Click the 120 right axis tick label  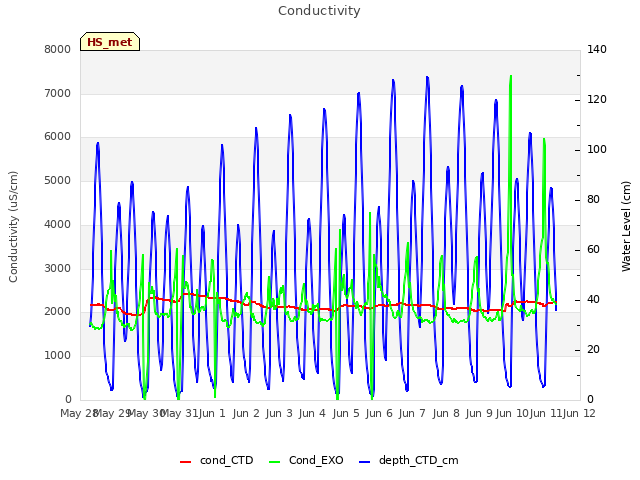[597, 100]
